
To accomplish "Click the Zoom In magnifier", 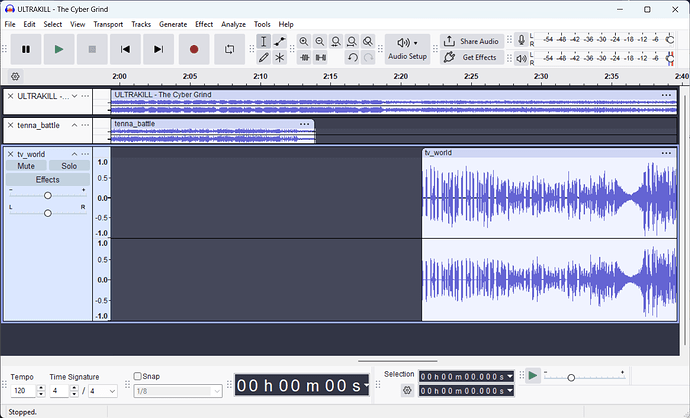I will [x=304, y=42].
